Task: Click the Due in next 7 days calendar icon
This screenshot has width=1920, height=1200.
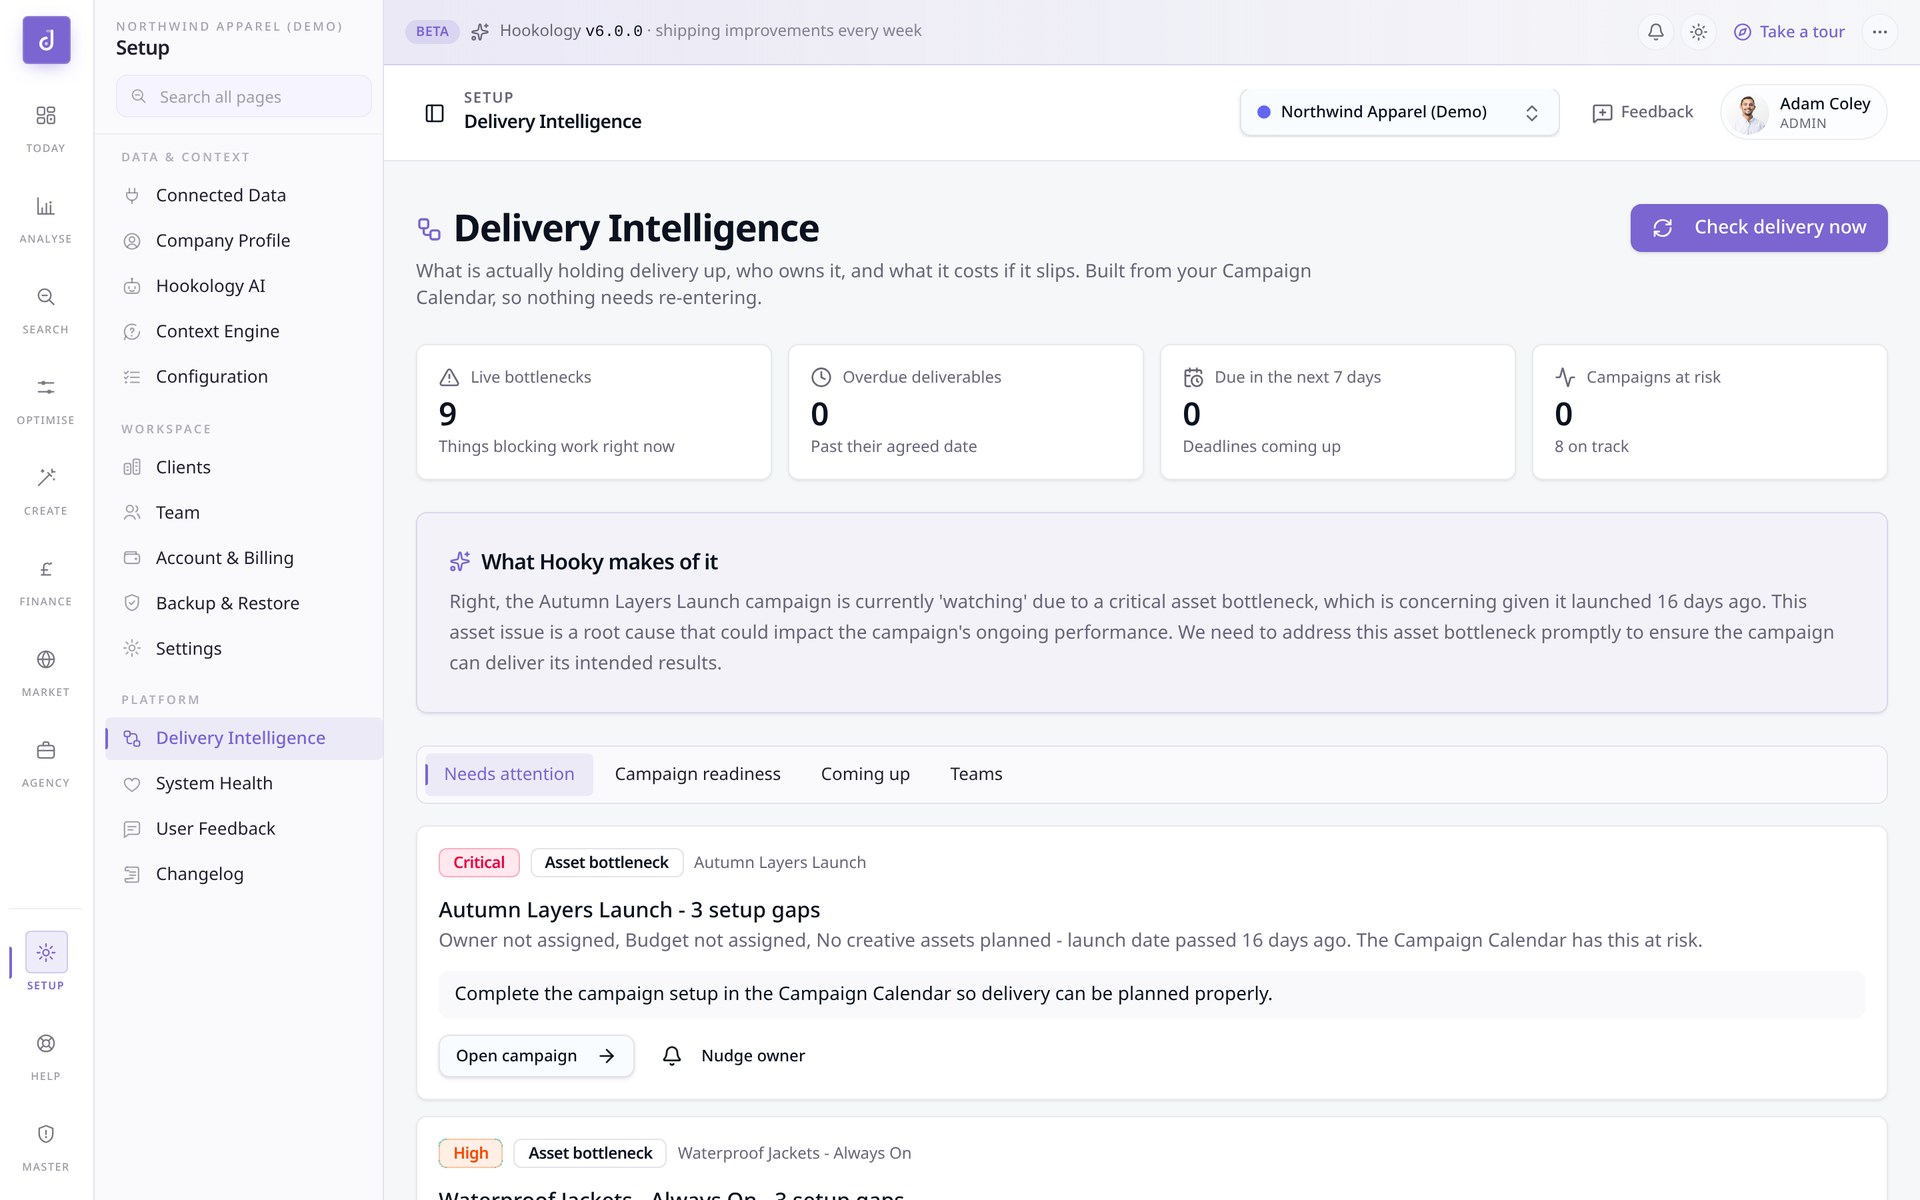Action: (1193, 377)
